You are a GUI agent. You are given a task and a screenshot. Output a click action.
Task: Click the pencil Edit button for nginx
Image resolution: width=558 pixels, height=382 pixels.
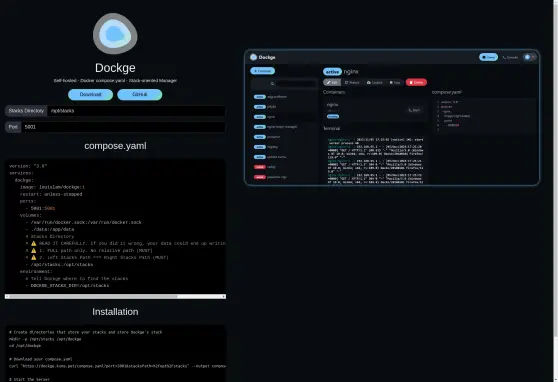tap(332, 82)
